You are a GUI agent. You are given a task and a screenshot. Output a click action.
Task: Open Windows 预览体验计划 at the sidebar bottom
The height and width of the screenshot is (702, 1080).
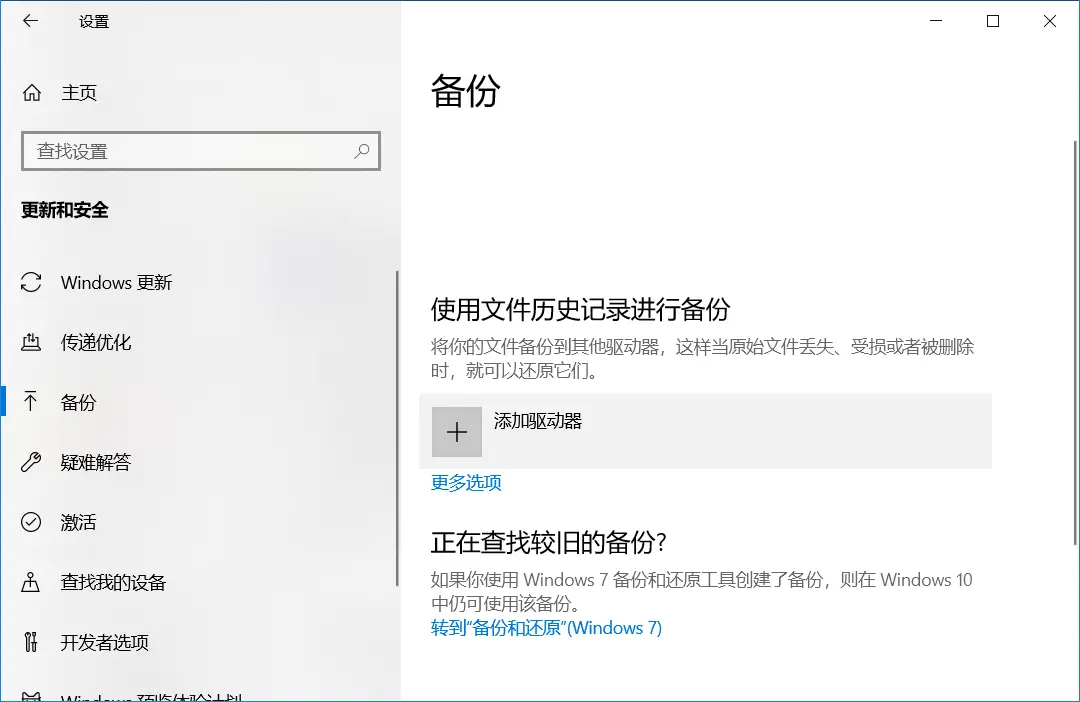150,696
